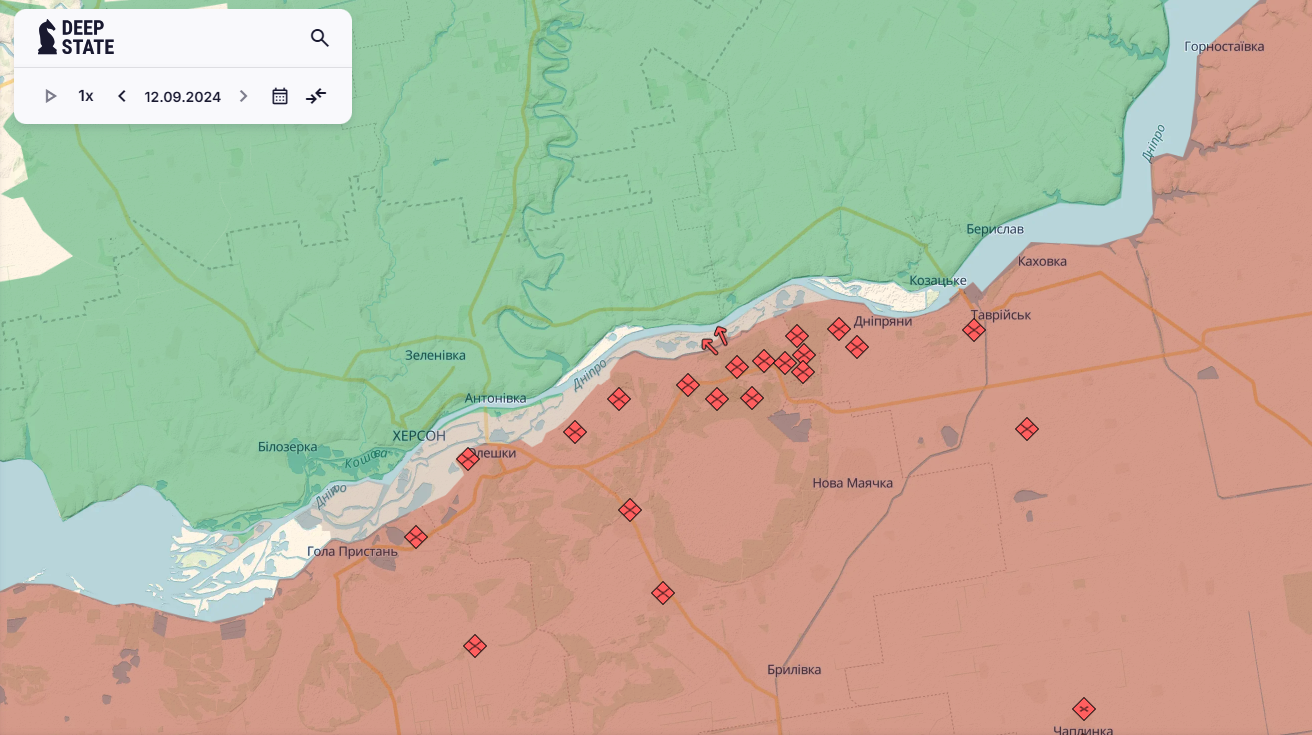
Task: Click the red attack direction arrows
Action: (715, 340)
